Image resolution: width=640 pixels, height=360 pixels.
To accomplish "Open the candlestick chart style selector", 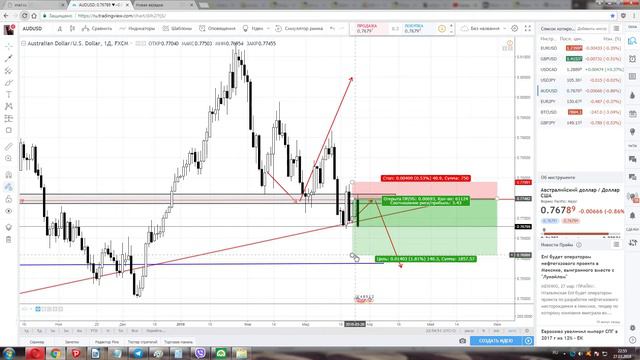I will point(72,29).
